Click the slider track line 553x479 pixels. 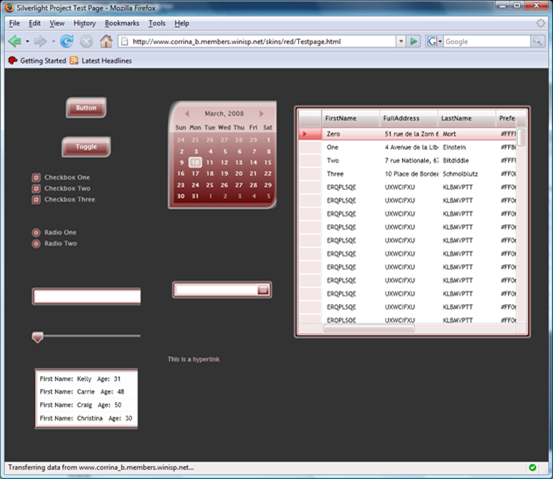[92, 336]
